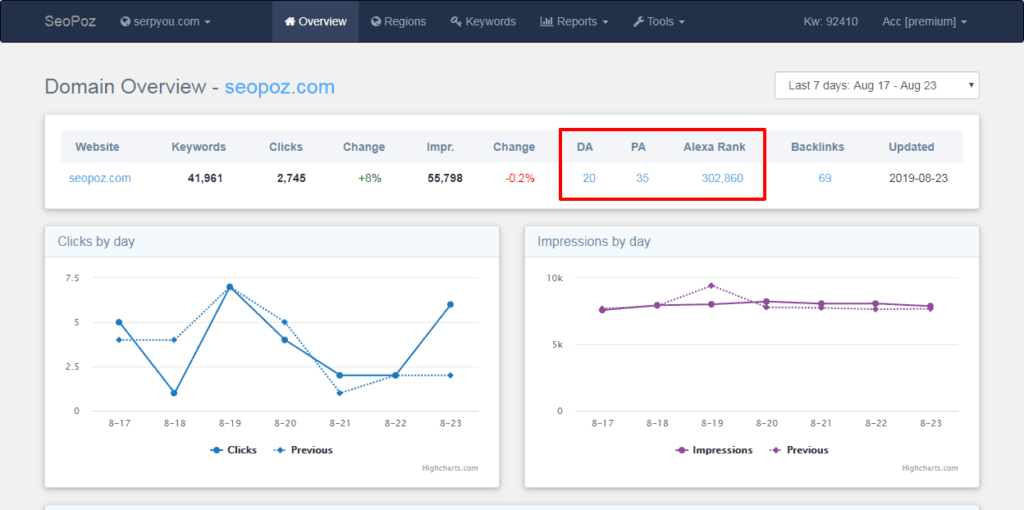Click the DA column header
The height and width of the screenshot is (510, 1024).
pyautogui.click(x=584, y=147)
